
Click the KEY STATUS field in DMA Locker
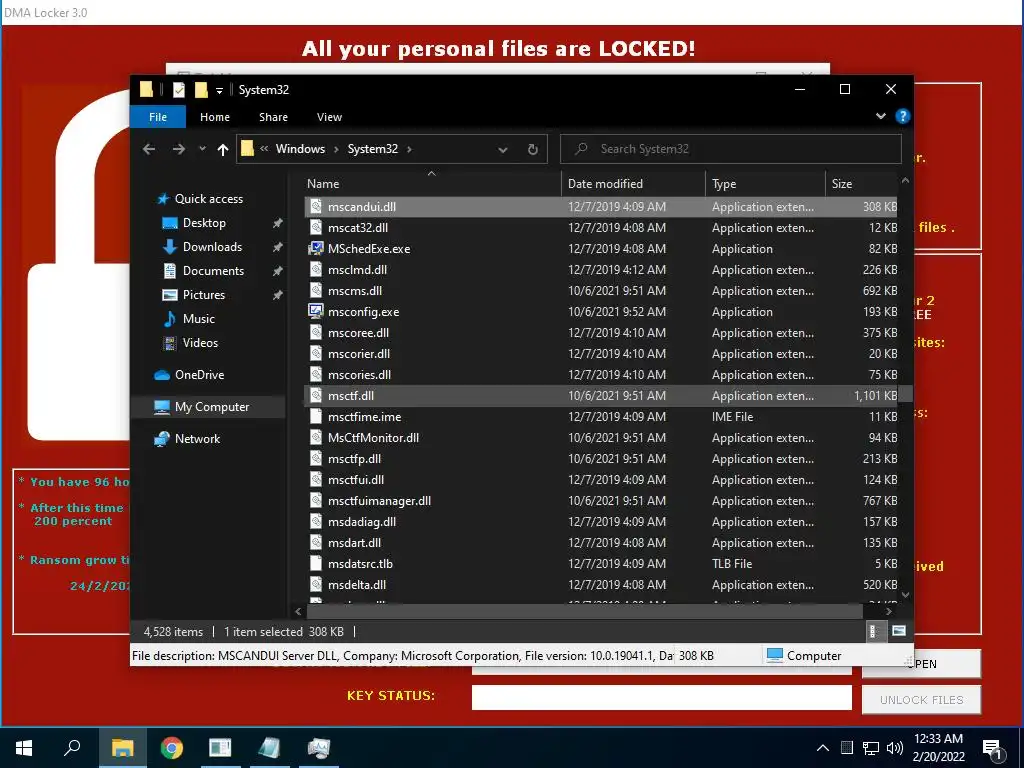662,697
